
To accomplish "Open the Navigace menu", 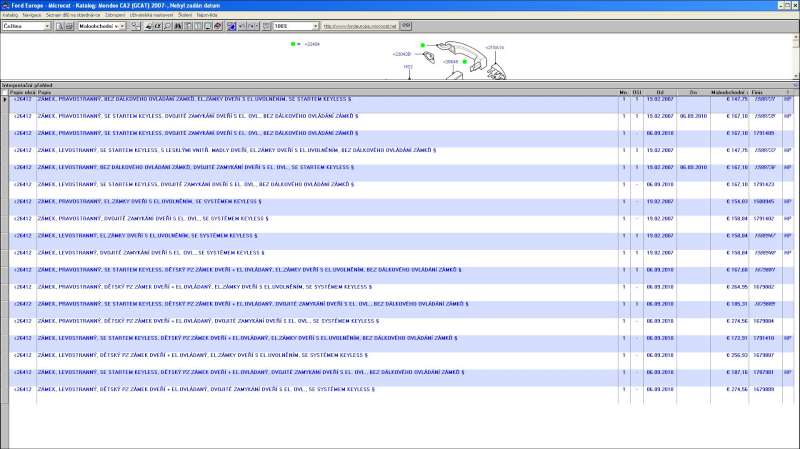I will [x=31, y=16].
